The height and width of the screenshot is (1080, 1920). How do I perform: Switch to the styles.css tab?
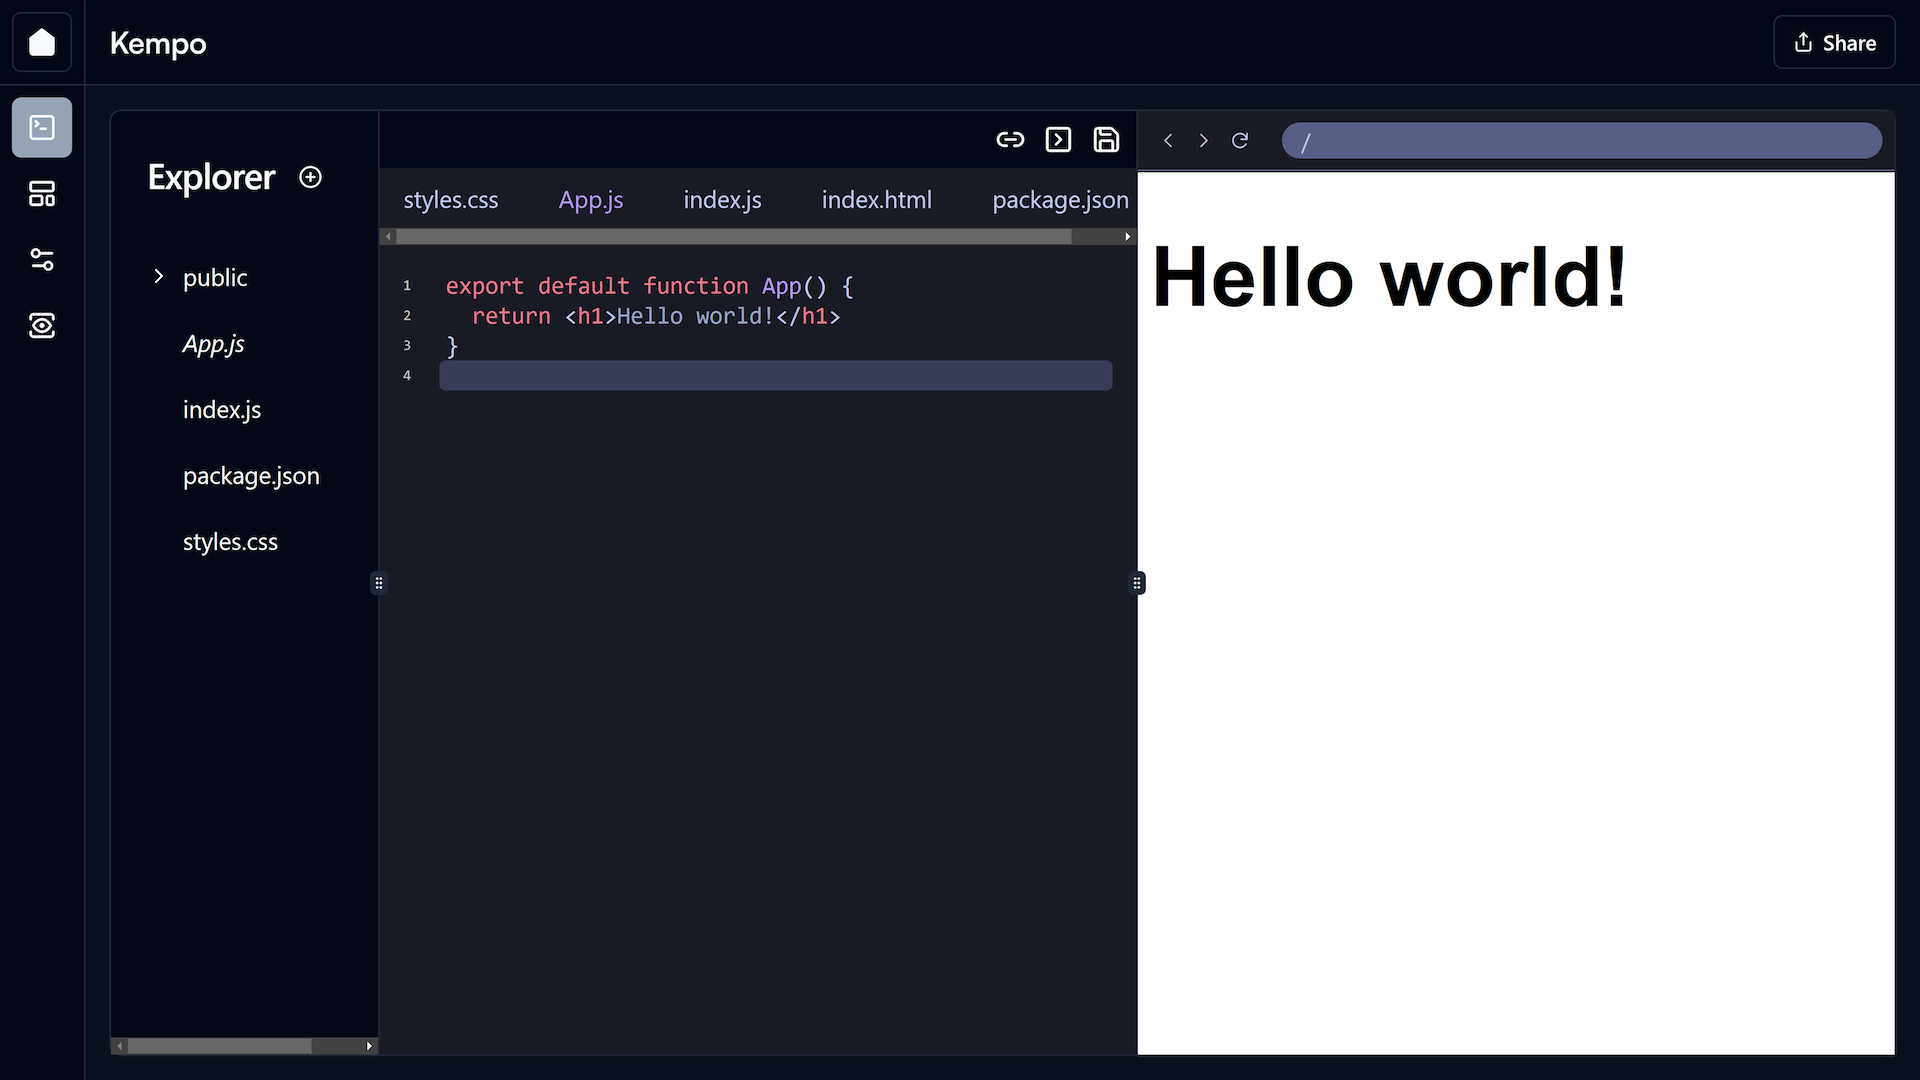(451, 200)
